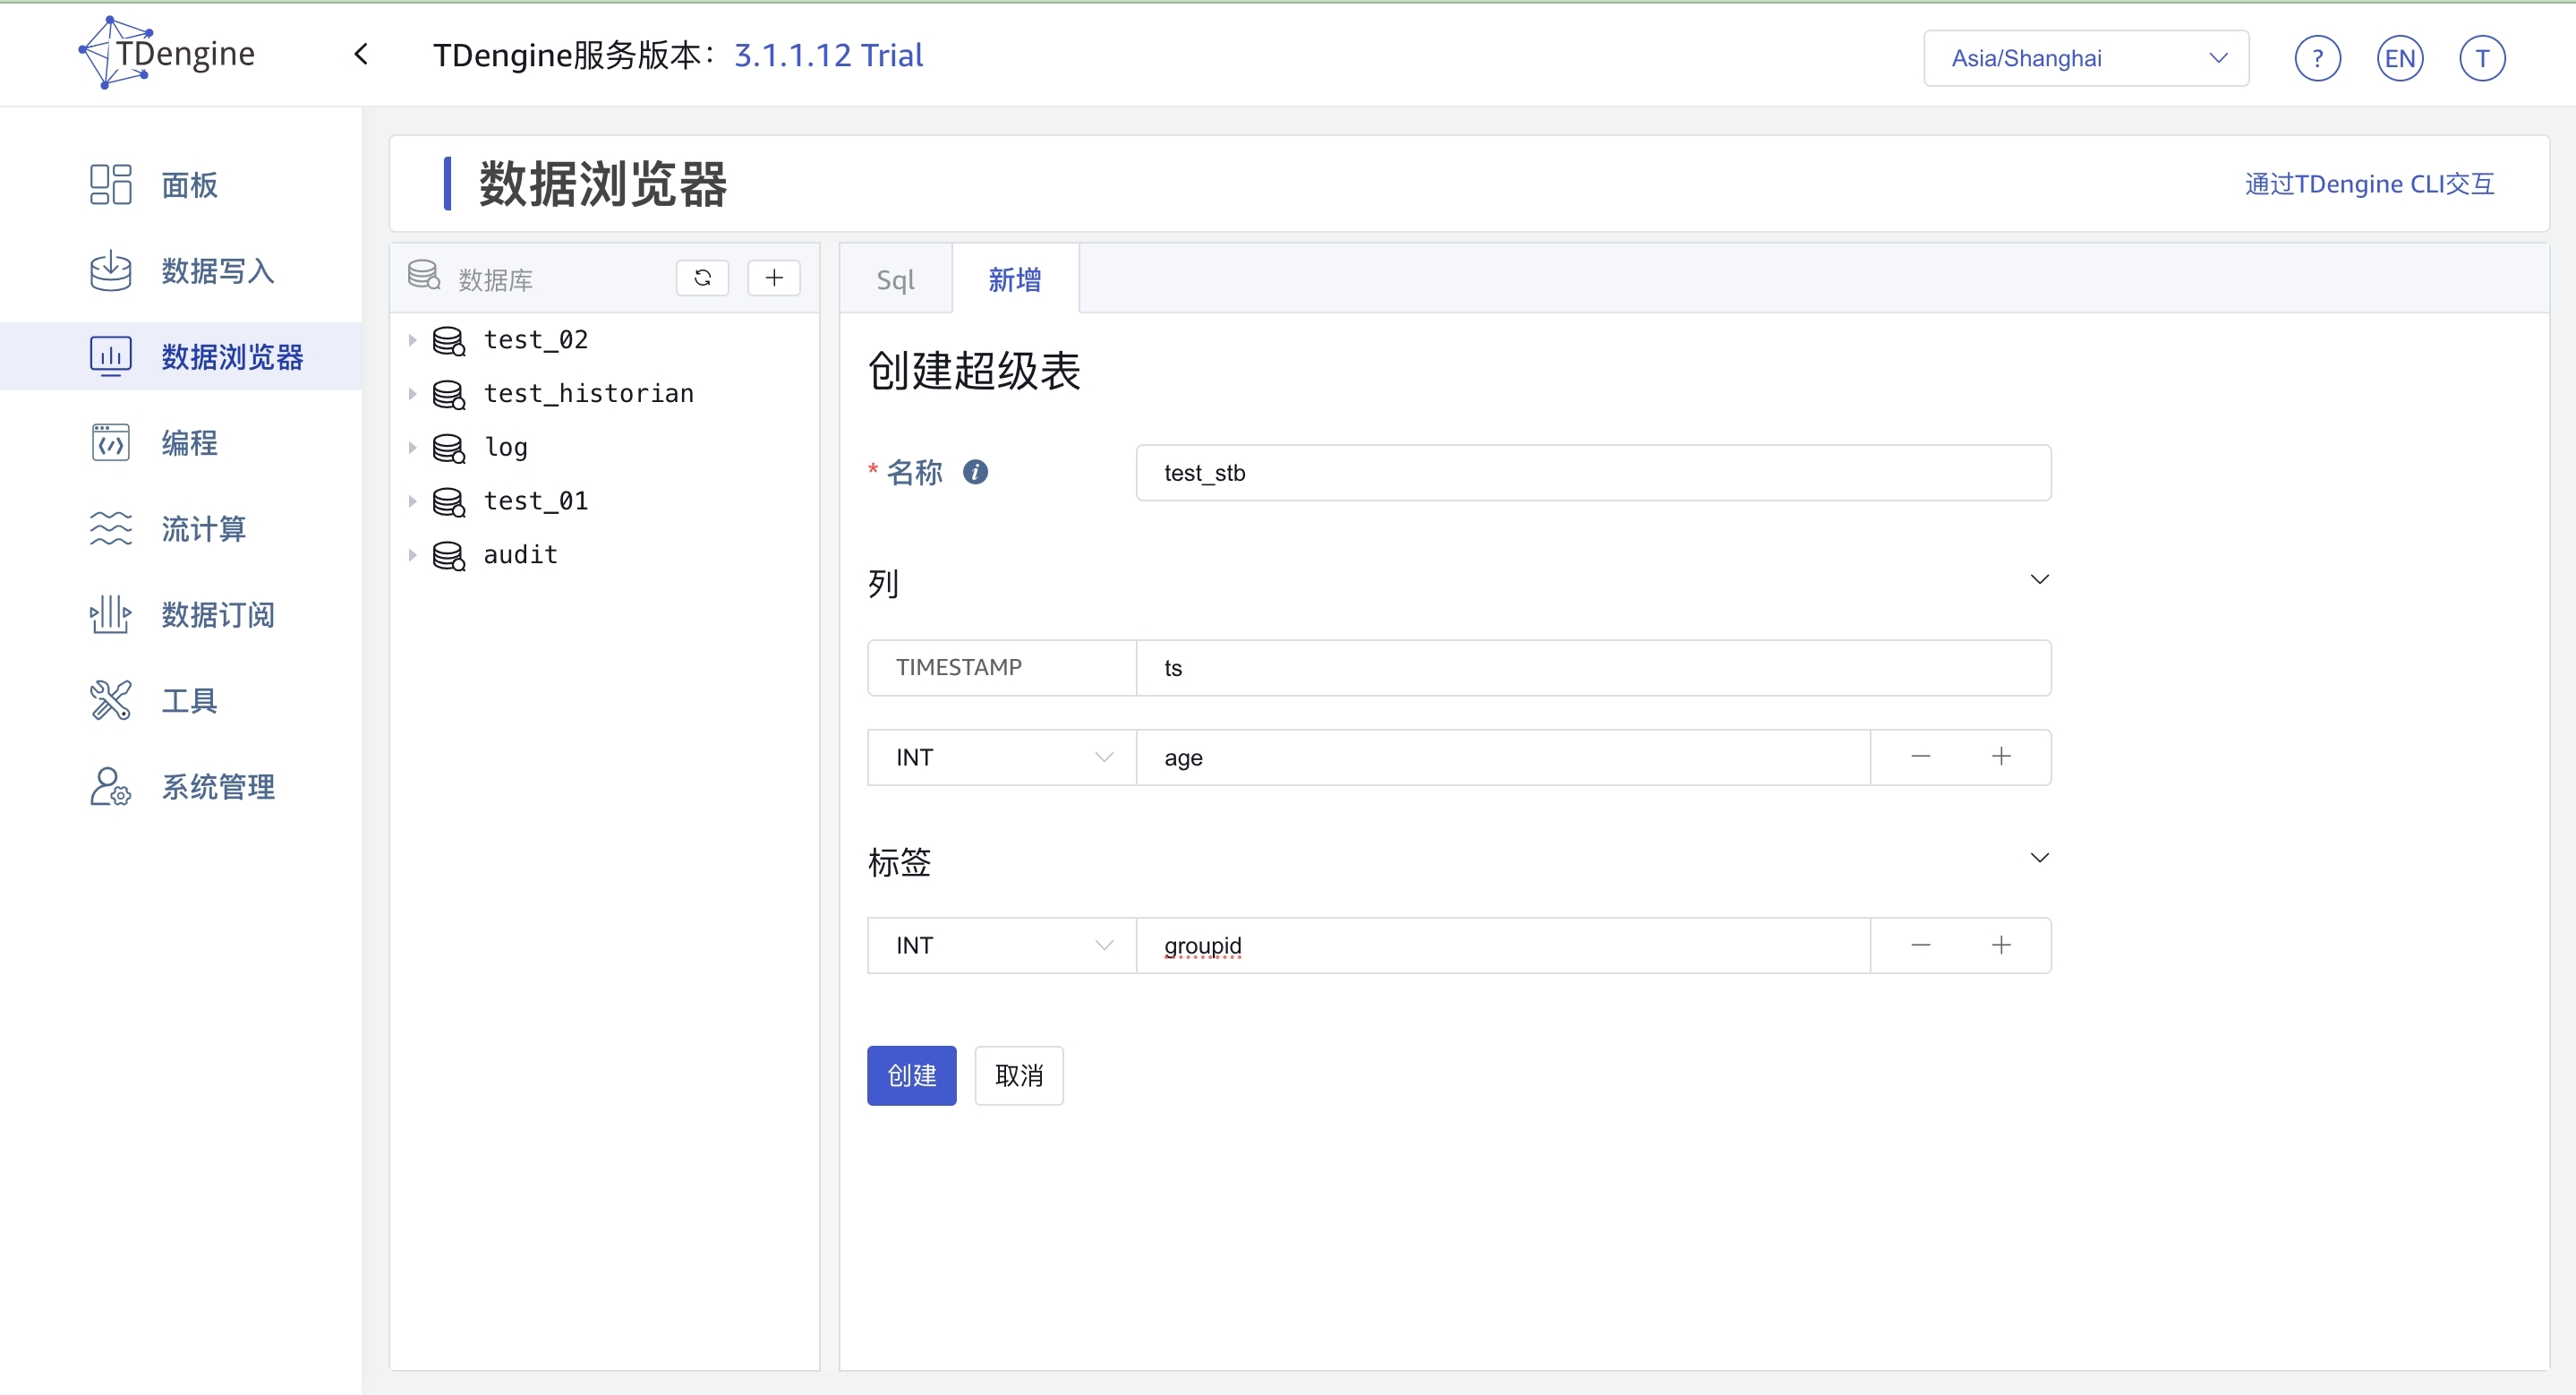Image resolution: width=2576 pixels, height=1395 pixels.
Task: Expand the audit database node
Action: (x=415, y=555)
